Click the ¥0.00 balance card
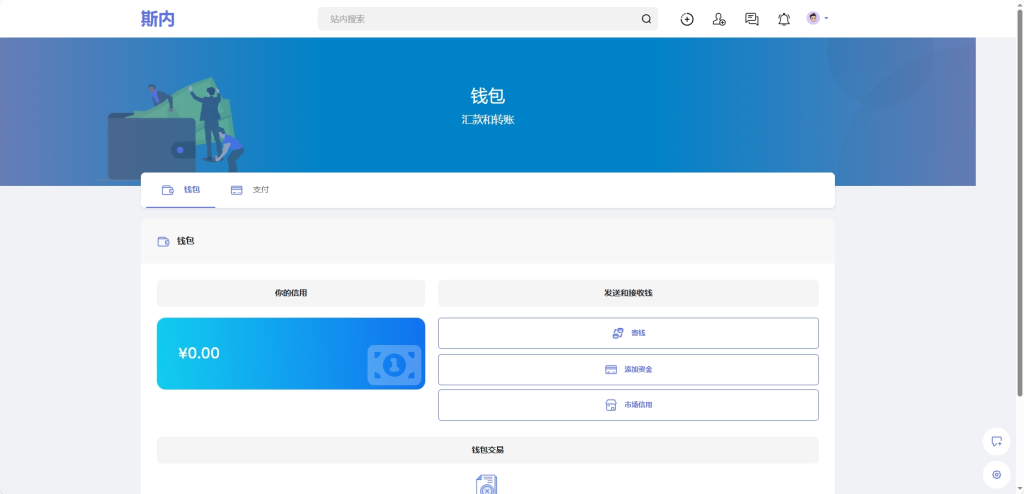Screen dimensions: 1024x494 tap(291, 354)
